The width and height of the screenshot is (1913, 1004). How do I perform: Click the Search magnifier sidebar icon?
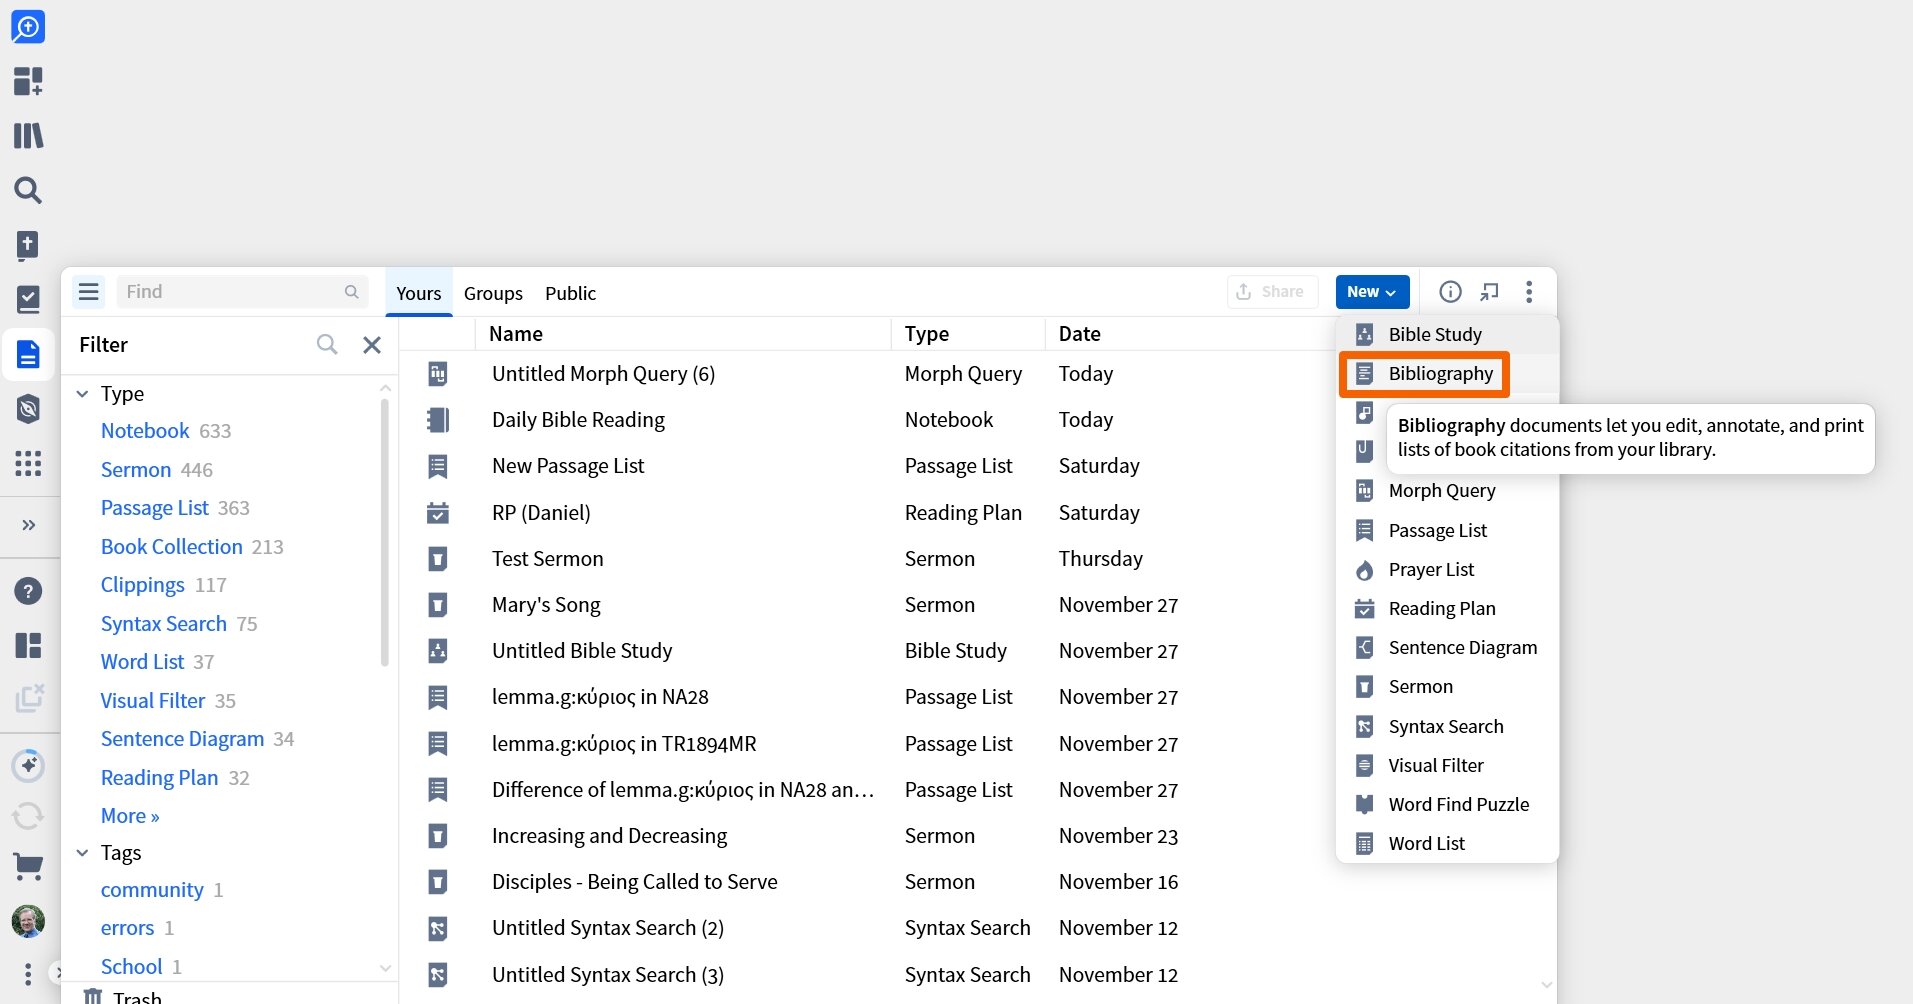28,190
